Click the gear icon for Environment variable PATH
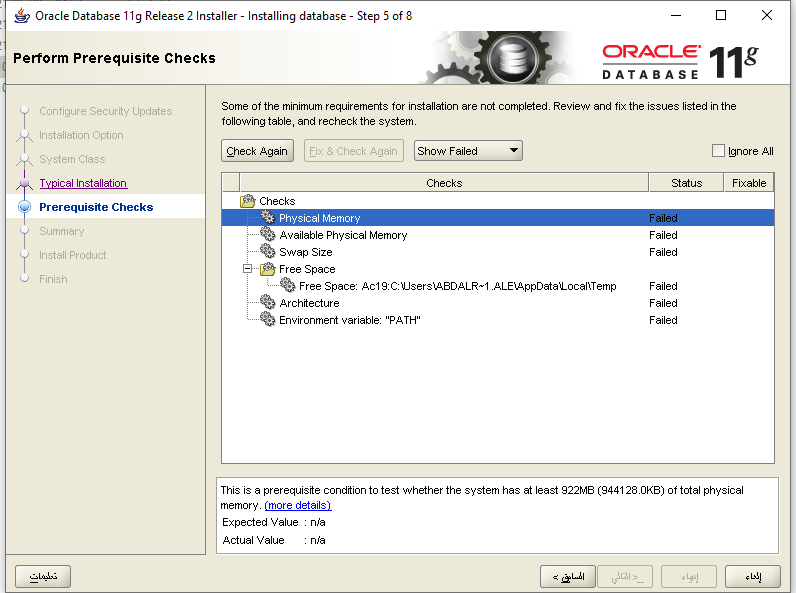796x593 pixels. (x=267, y=320)
